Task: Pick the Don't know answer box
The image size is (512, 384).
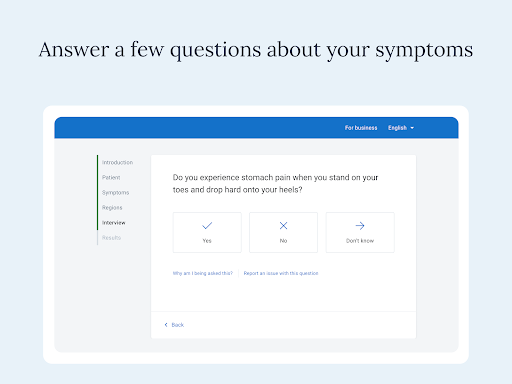Action: [360, 232]
